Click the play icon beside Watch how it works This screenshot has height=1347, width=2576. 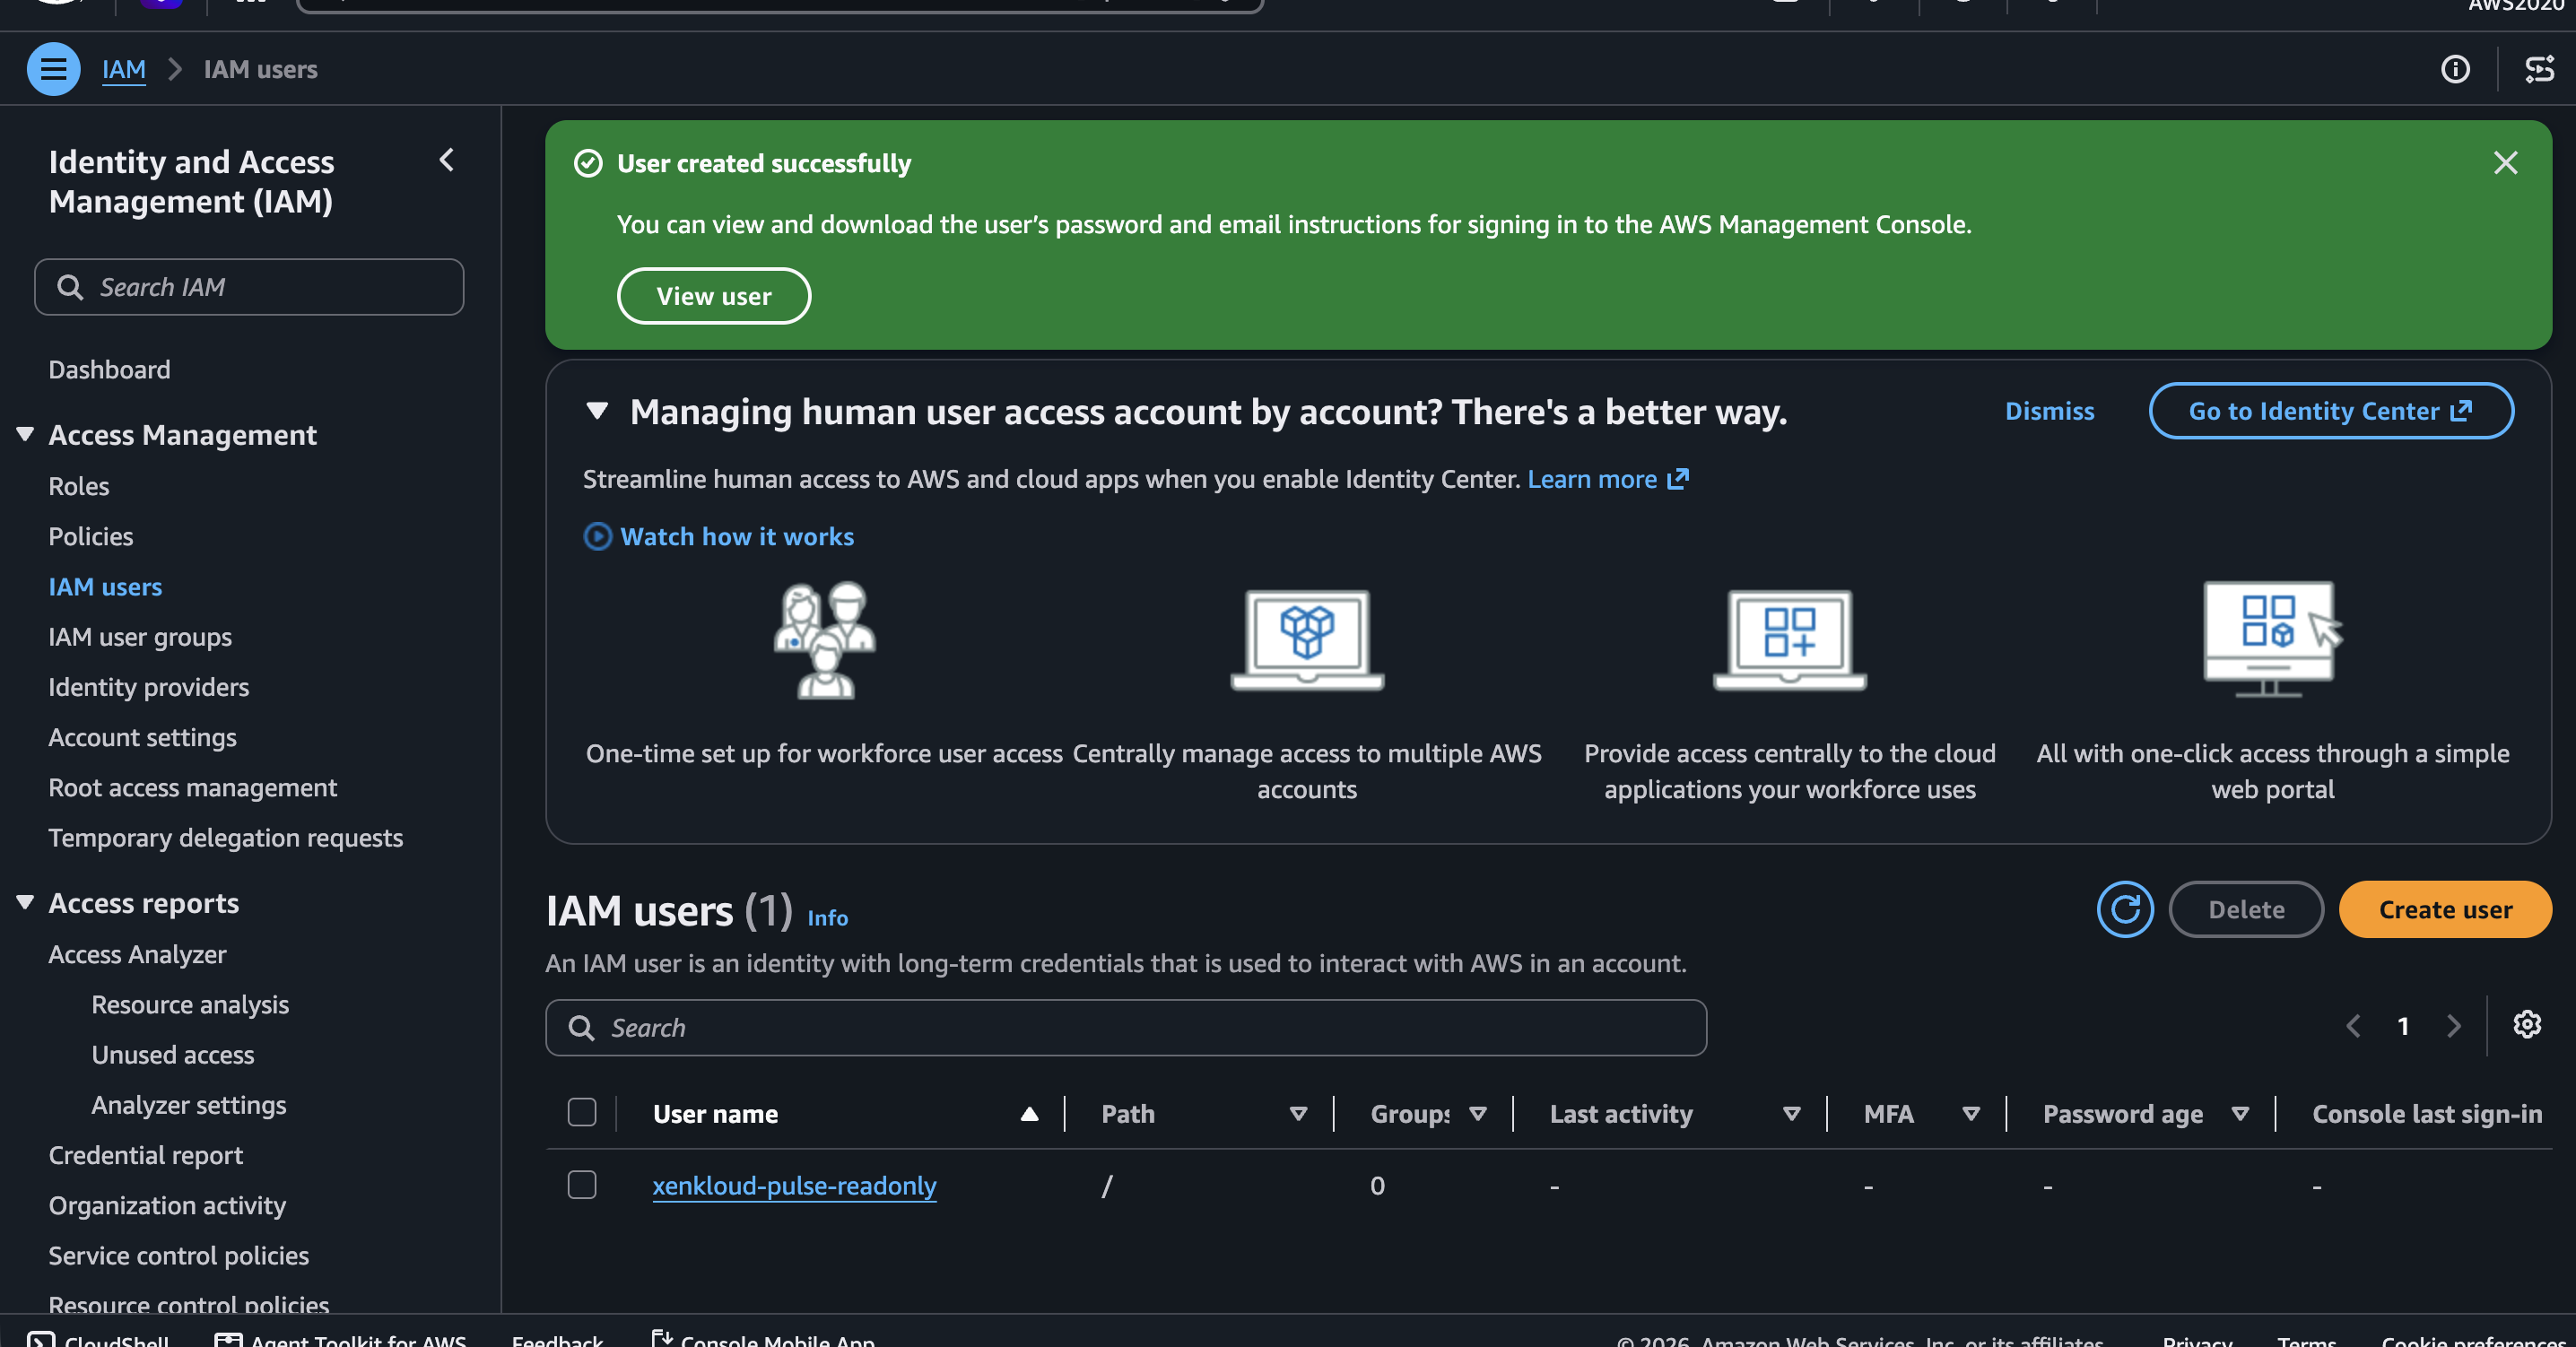pos(597,537)
